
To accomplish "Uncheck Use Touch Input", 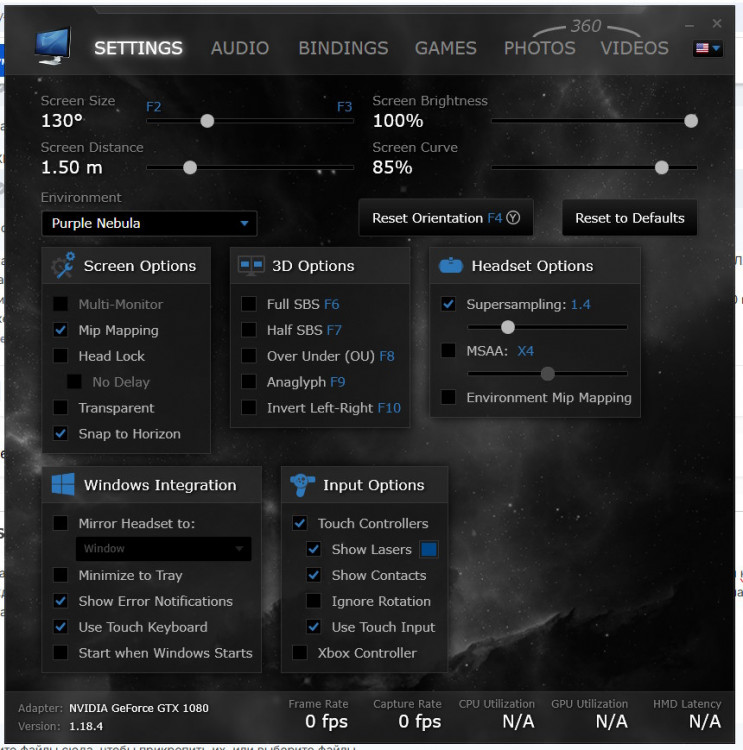I will [x=313, y=627].
